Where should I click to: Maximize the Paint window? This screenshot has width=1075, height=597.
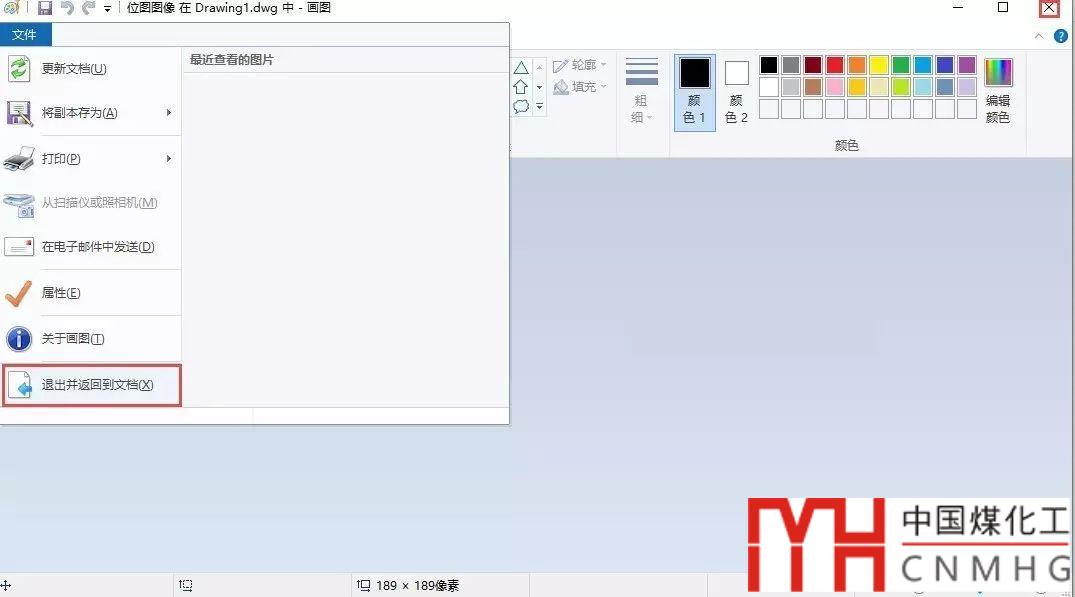1003,8
